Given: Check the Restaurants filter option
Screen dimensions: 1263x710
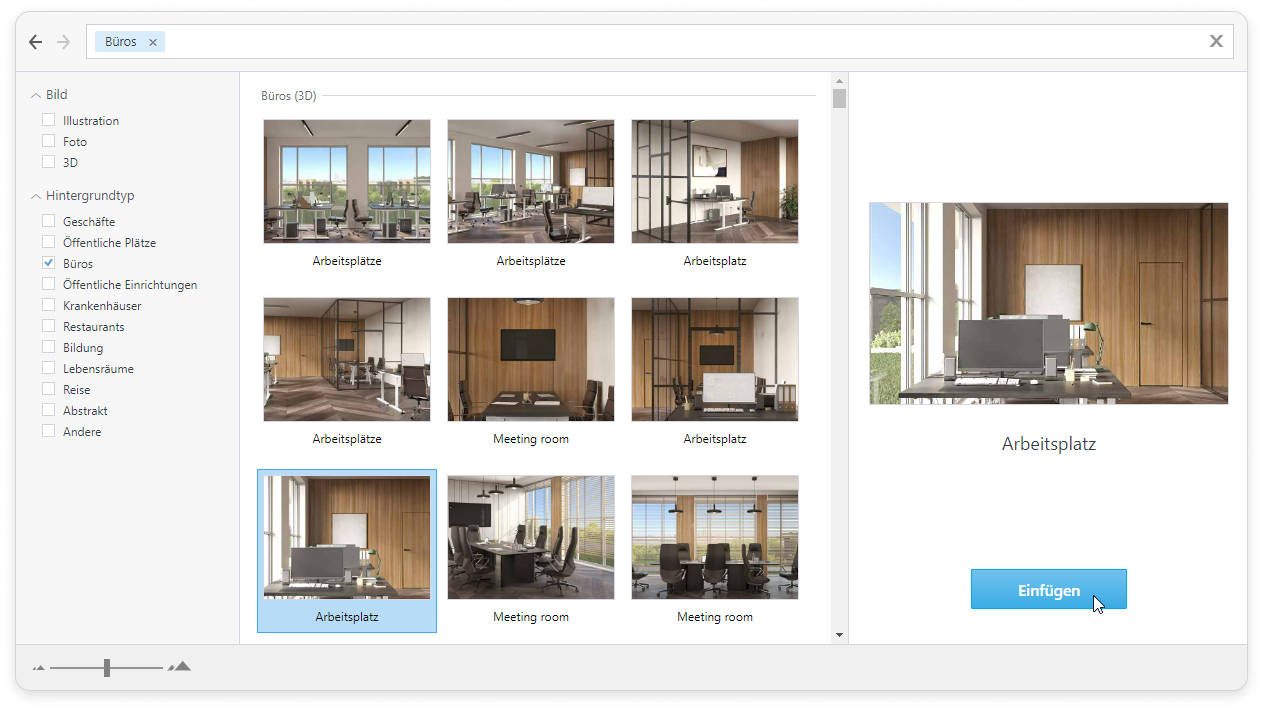Looking at the screenshot, I should pos(49,327).
